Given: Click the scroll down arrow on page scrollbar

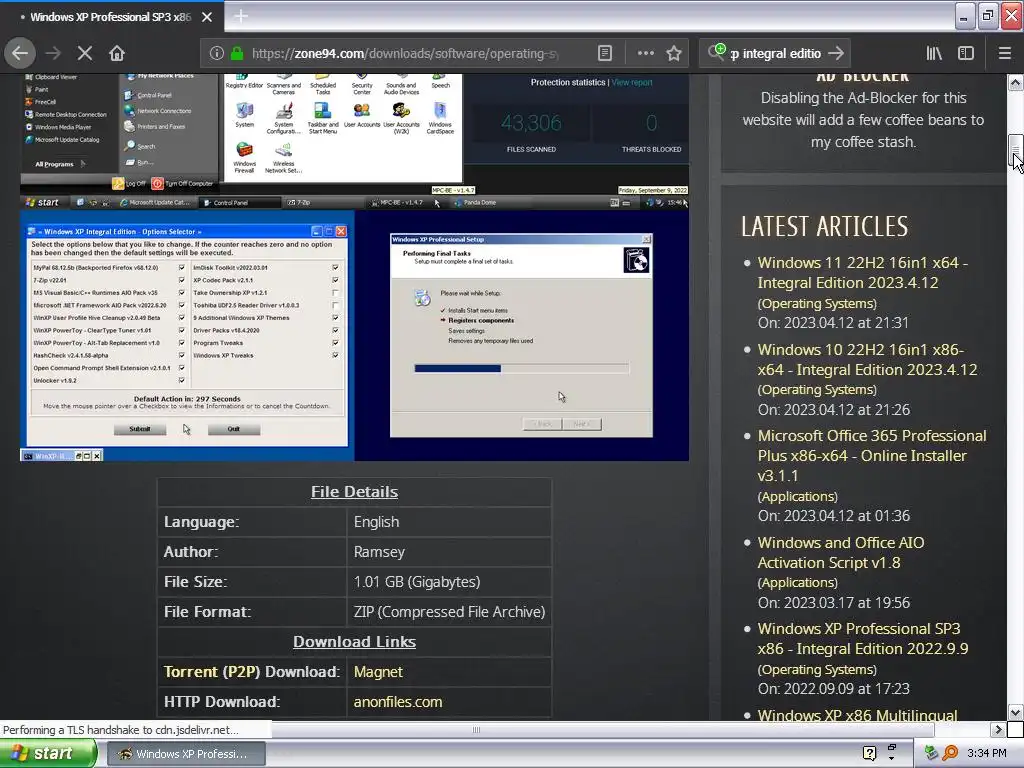Looking at the screenshot, I should click(x=1015, y=712).
